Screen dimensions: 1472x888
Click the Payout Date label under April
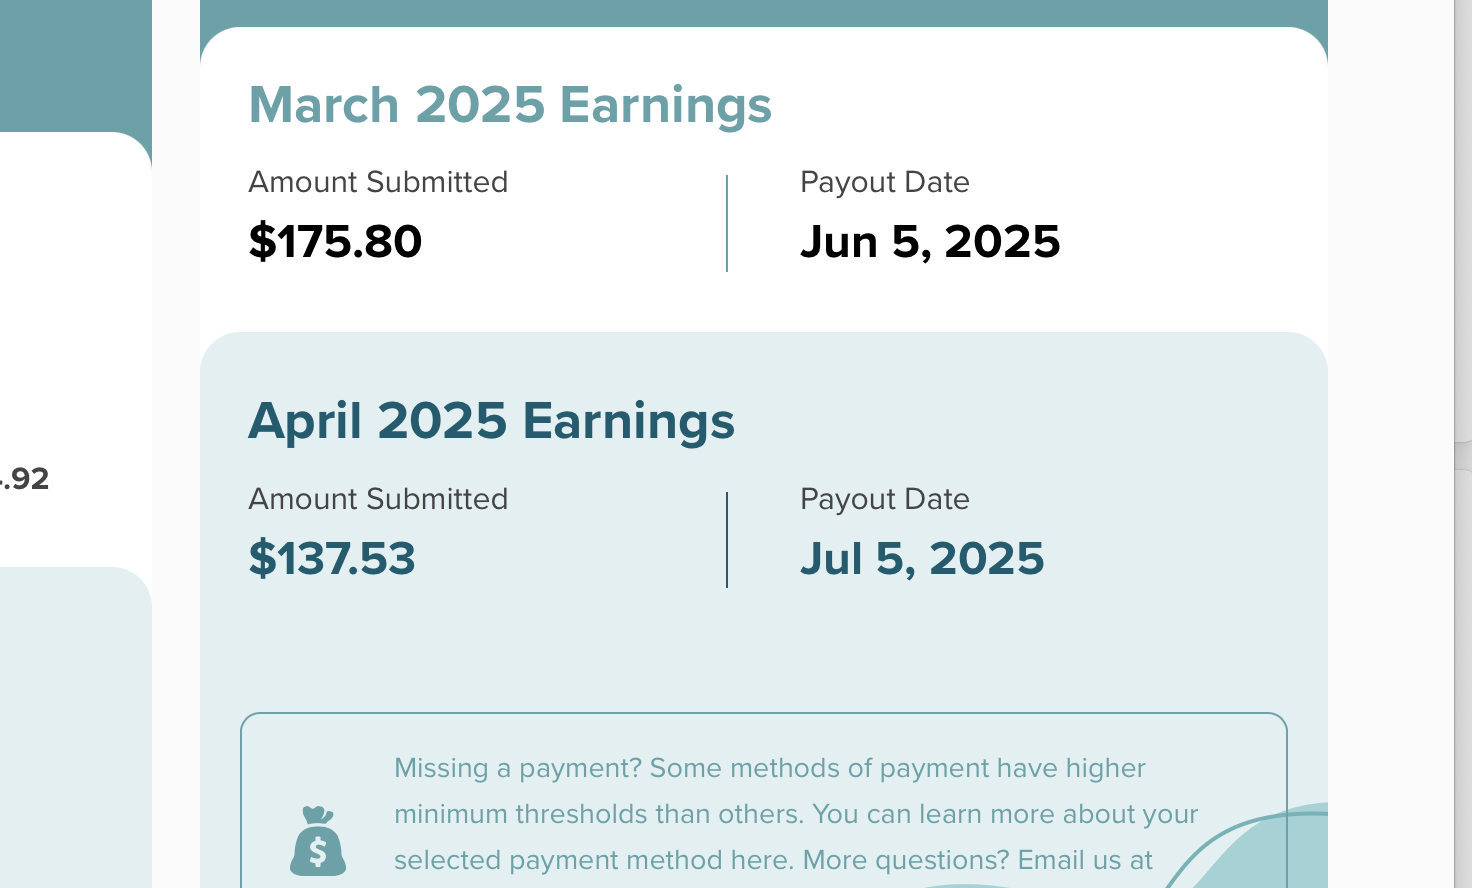coord(885,499)
